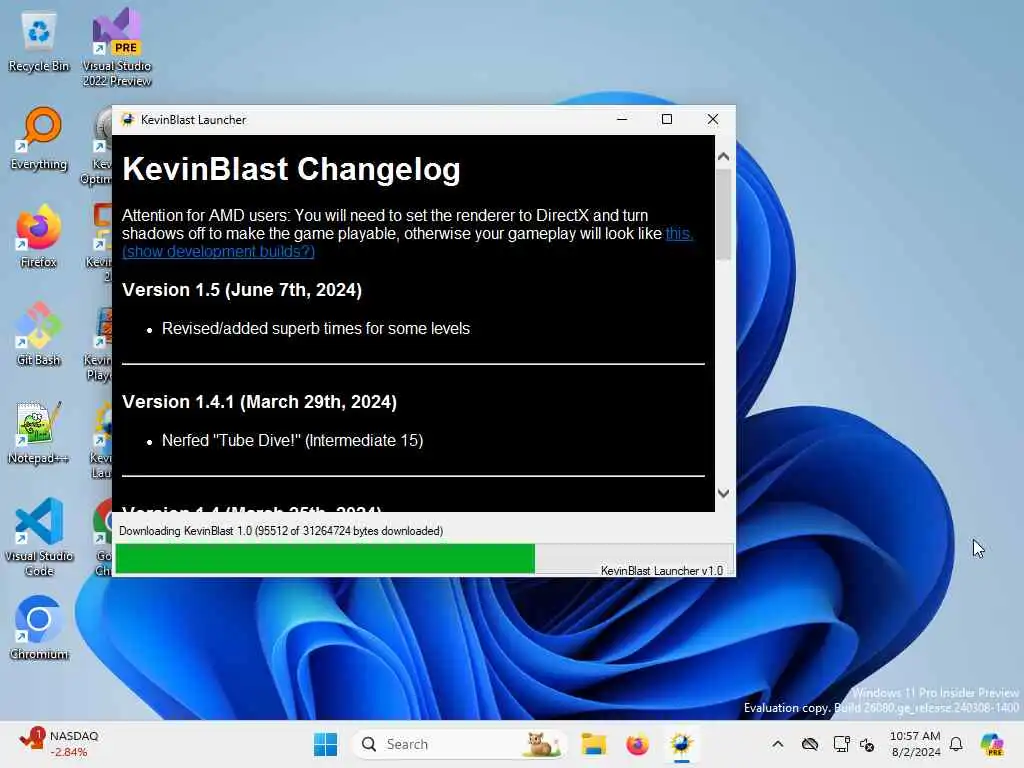This screenshot has height=768, width=1024.
Task: Click the taskbar Search box
Action: [x=459, y=744]
